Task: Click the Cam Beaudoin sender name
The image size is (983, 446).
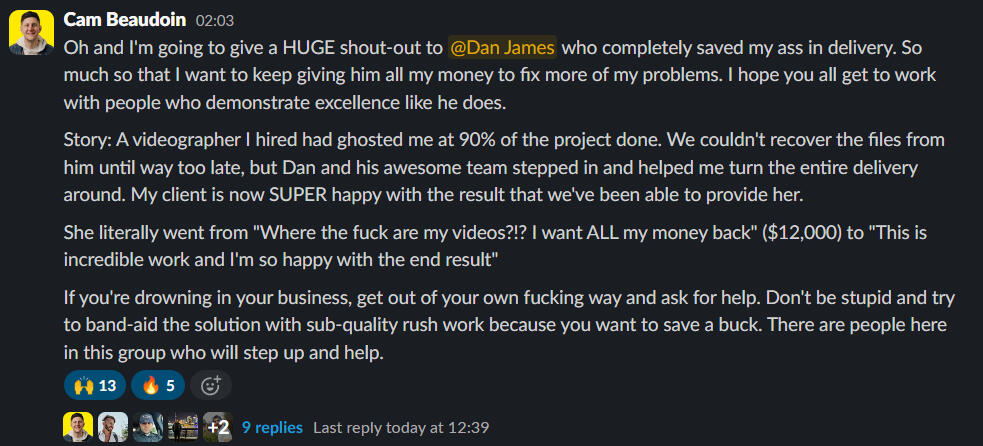Action: pyautogui.click(x=125, y=20)
